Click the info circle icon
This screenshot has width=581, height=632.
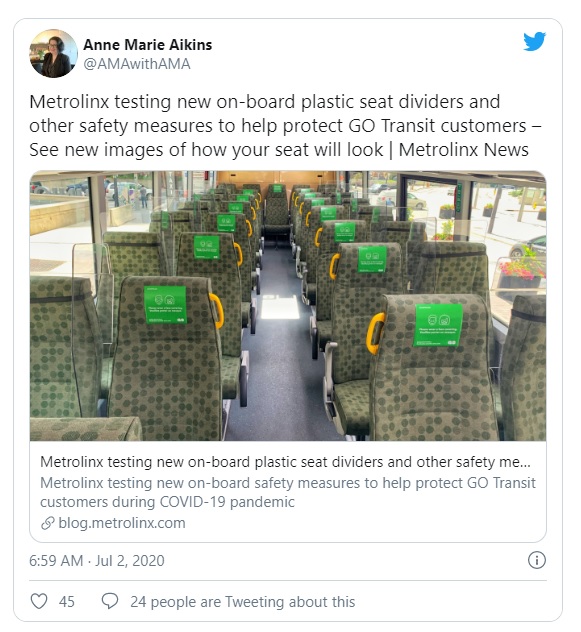point(537,560)
